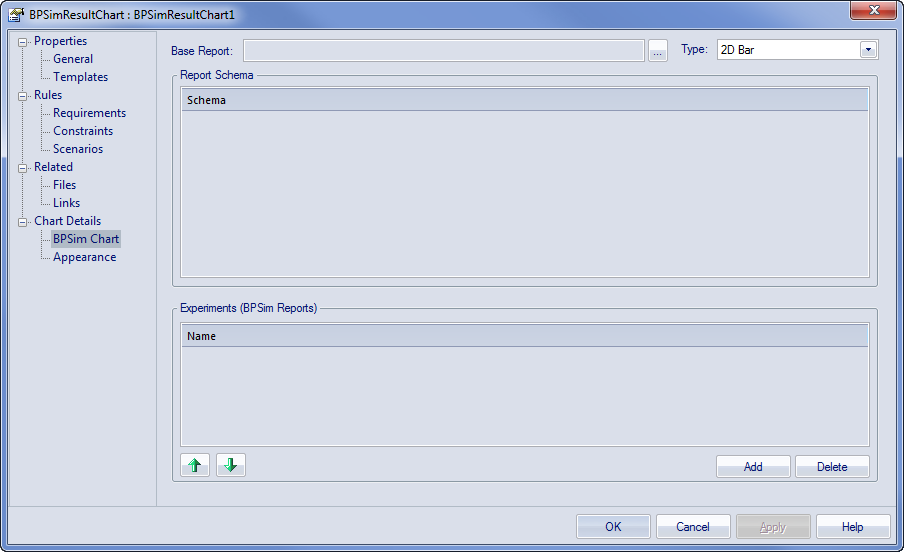Select the General page in tree

click(x=73, y=59)
